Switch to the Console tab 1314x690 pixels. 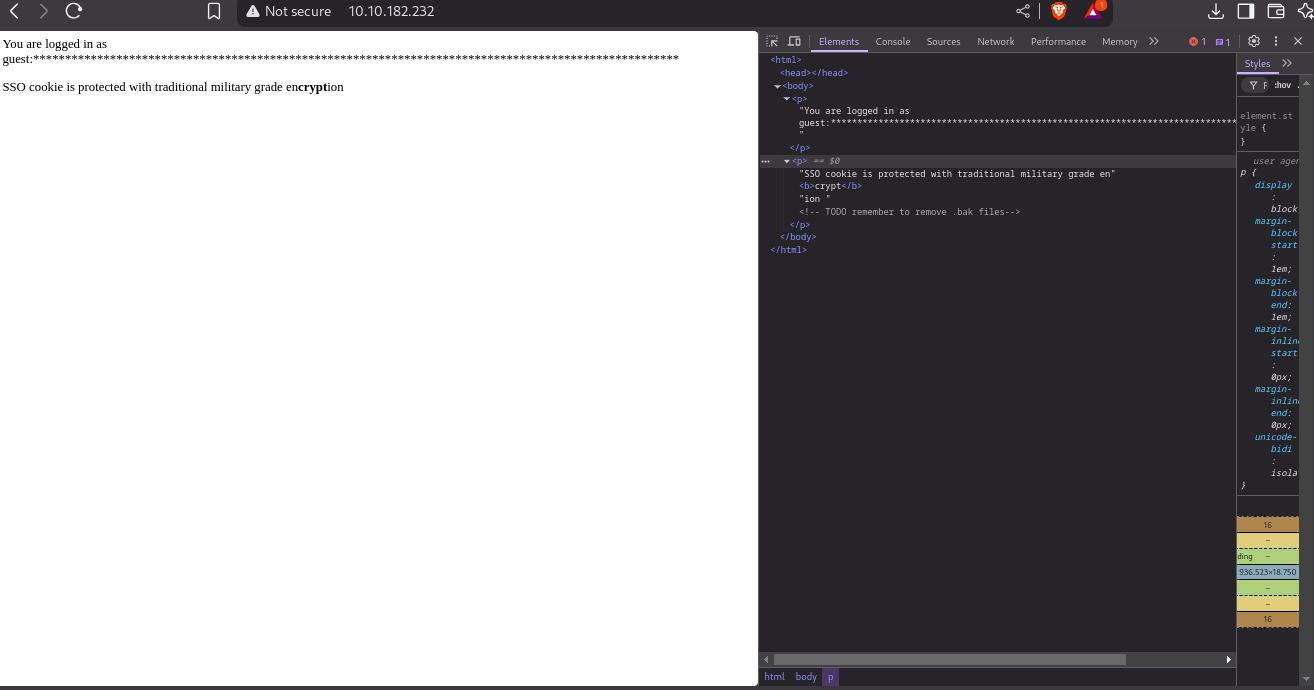[892, 41]
